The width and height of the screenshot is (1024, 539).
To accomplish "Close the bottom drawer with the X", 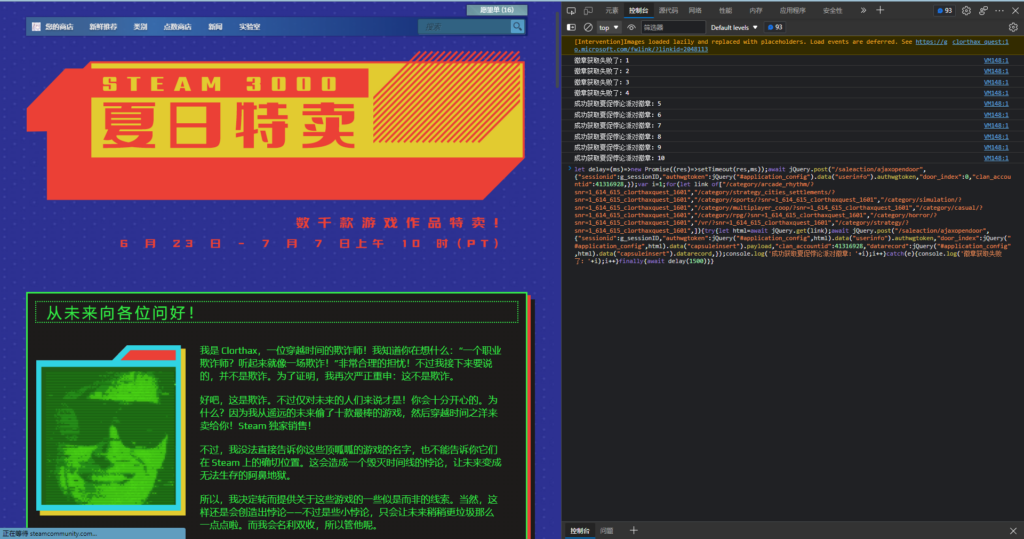I will click(1013, 531).
